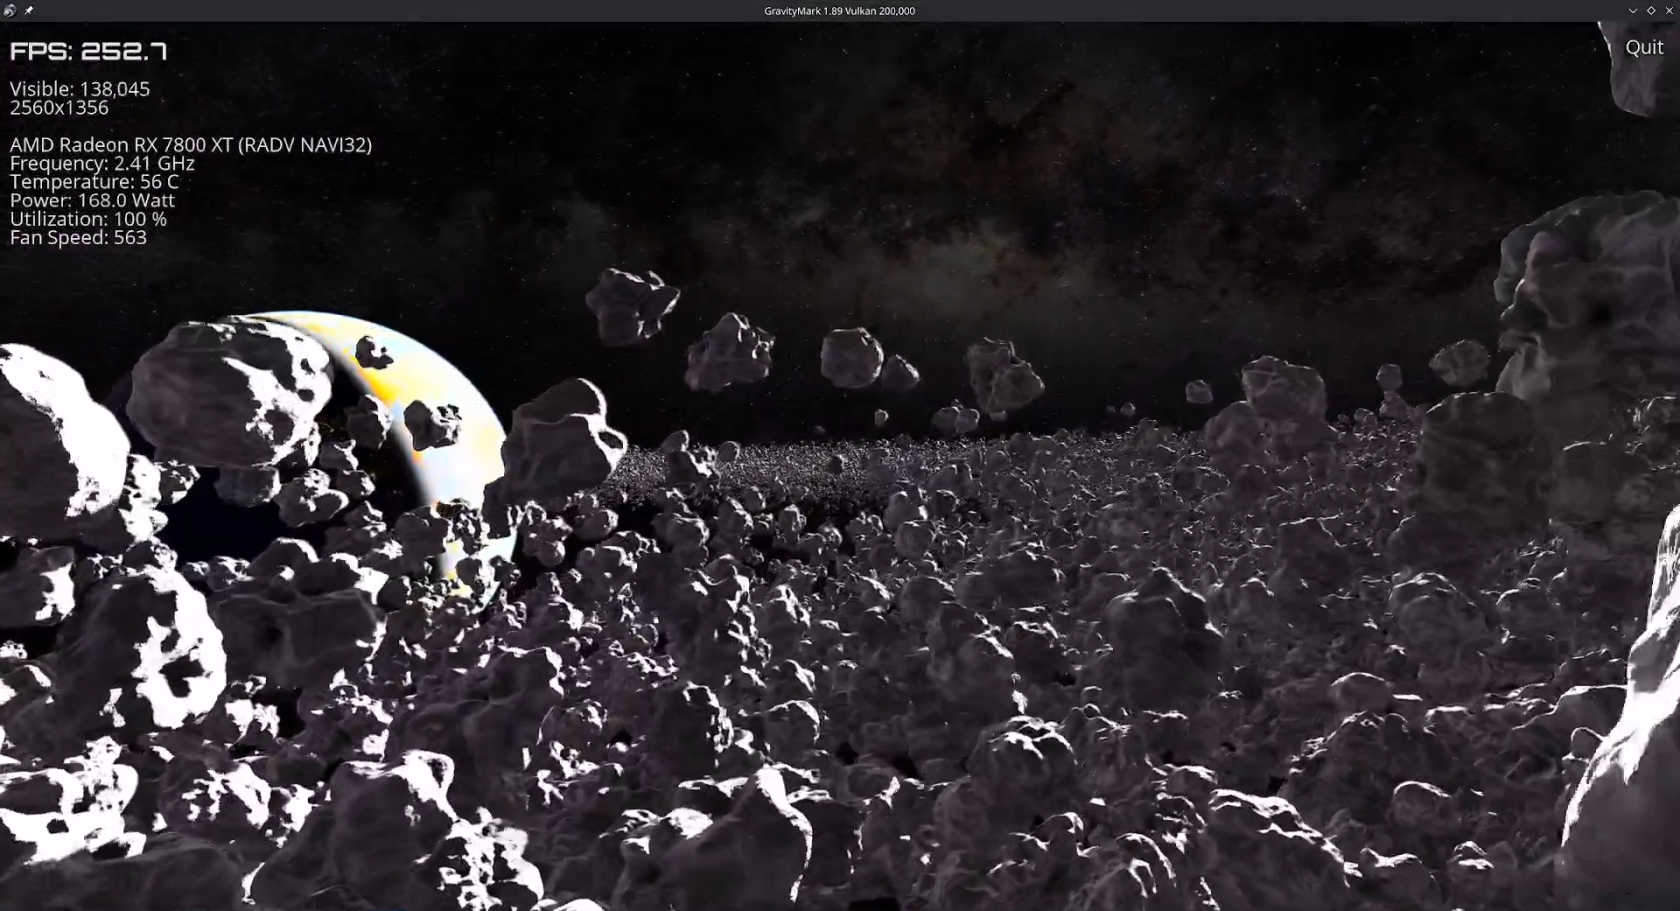Click the FPS: 252.7 counter readout

(x=88, y=50)
